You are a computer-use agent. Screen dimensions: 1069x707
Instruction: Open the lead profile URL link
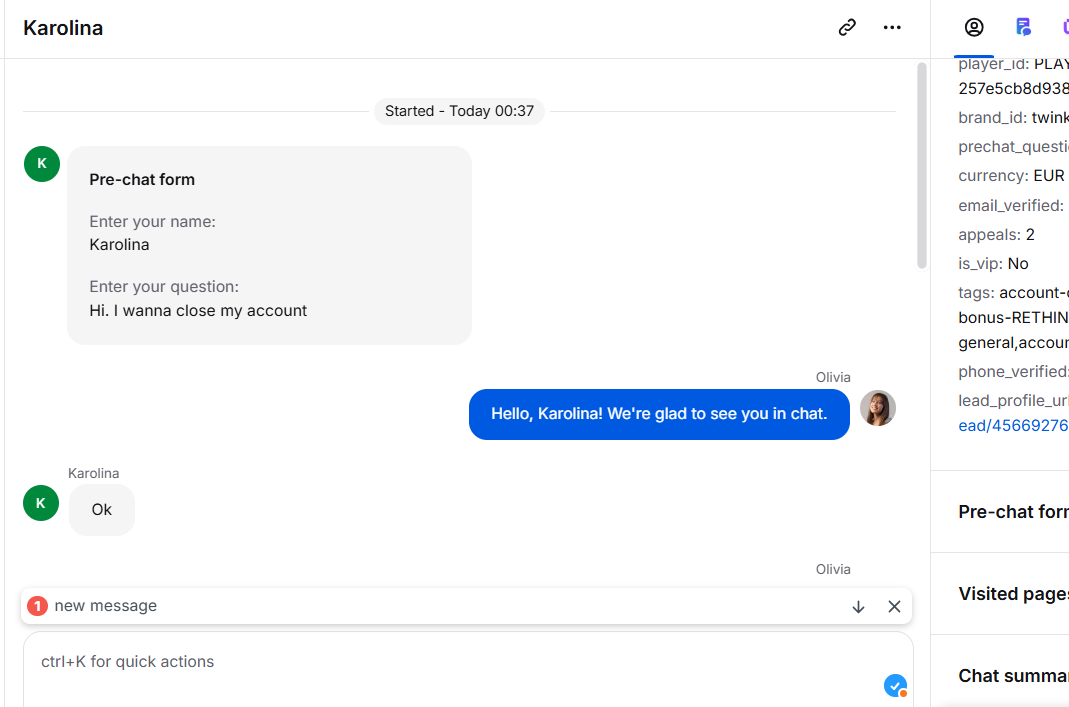[1013, 425]
